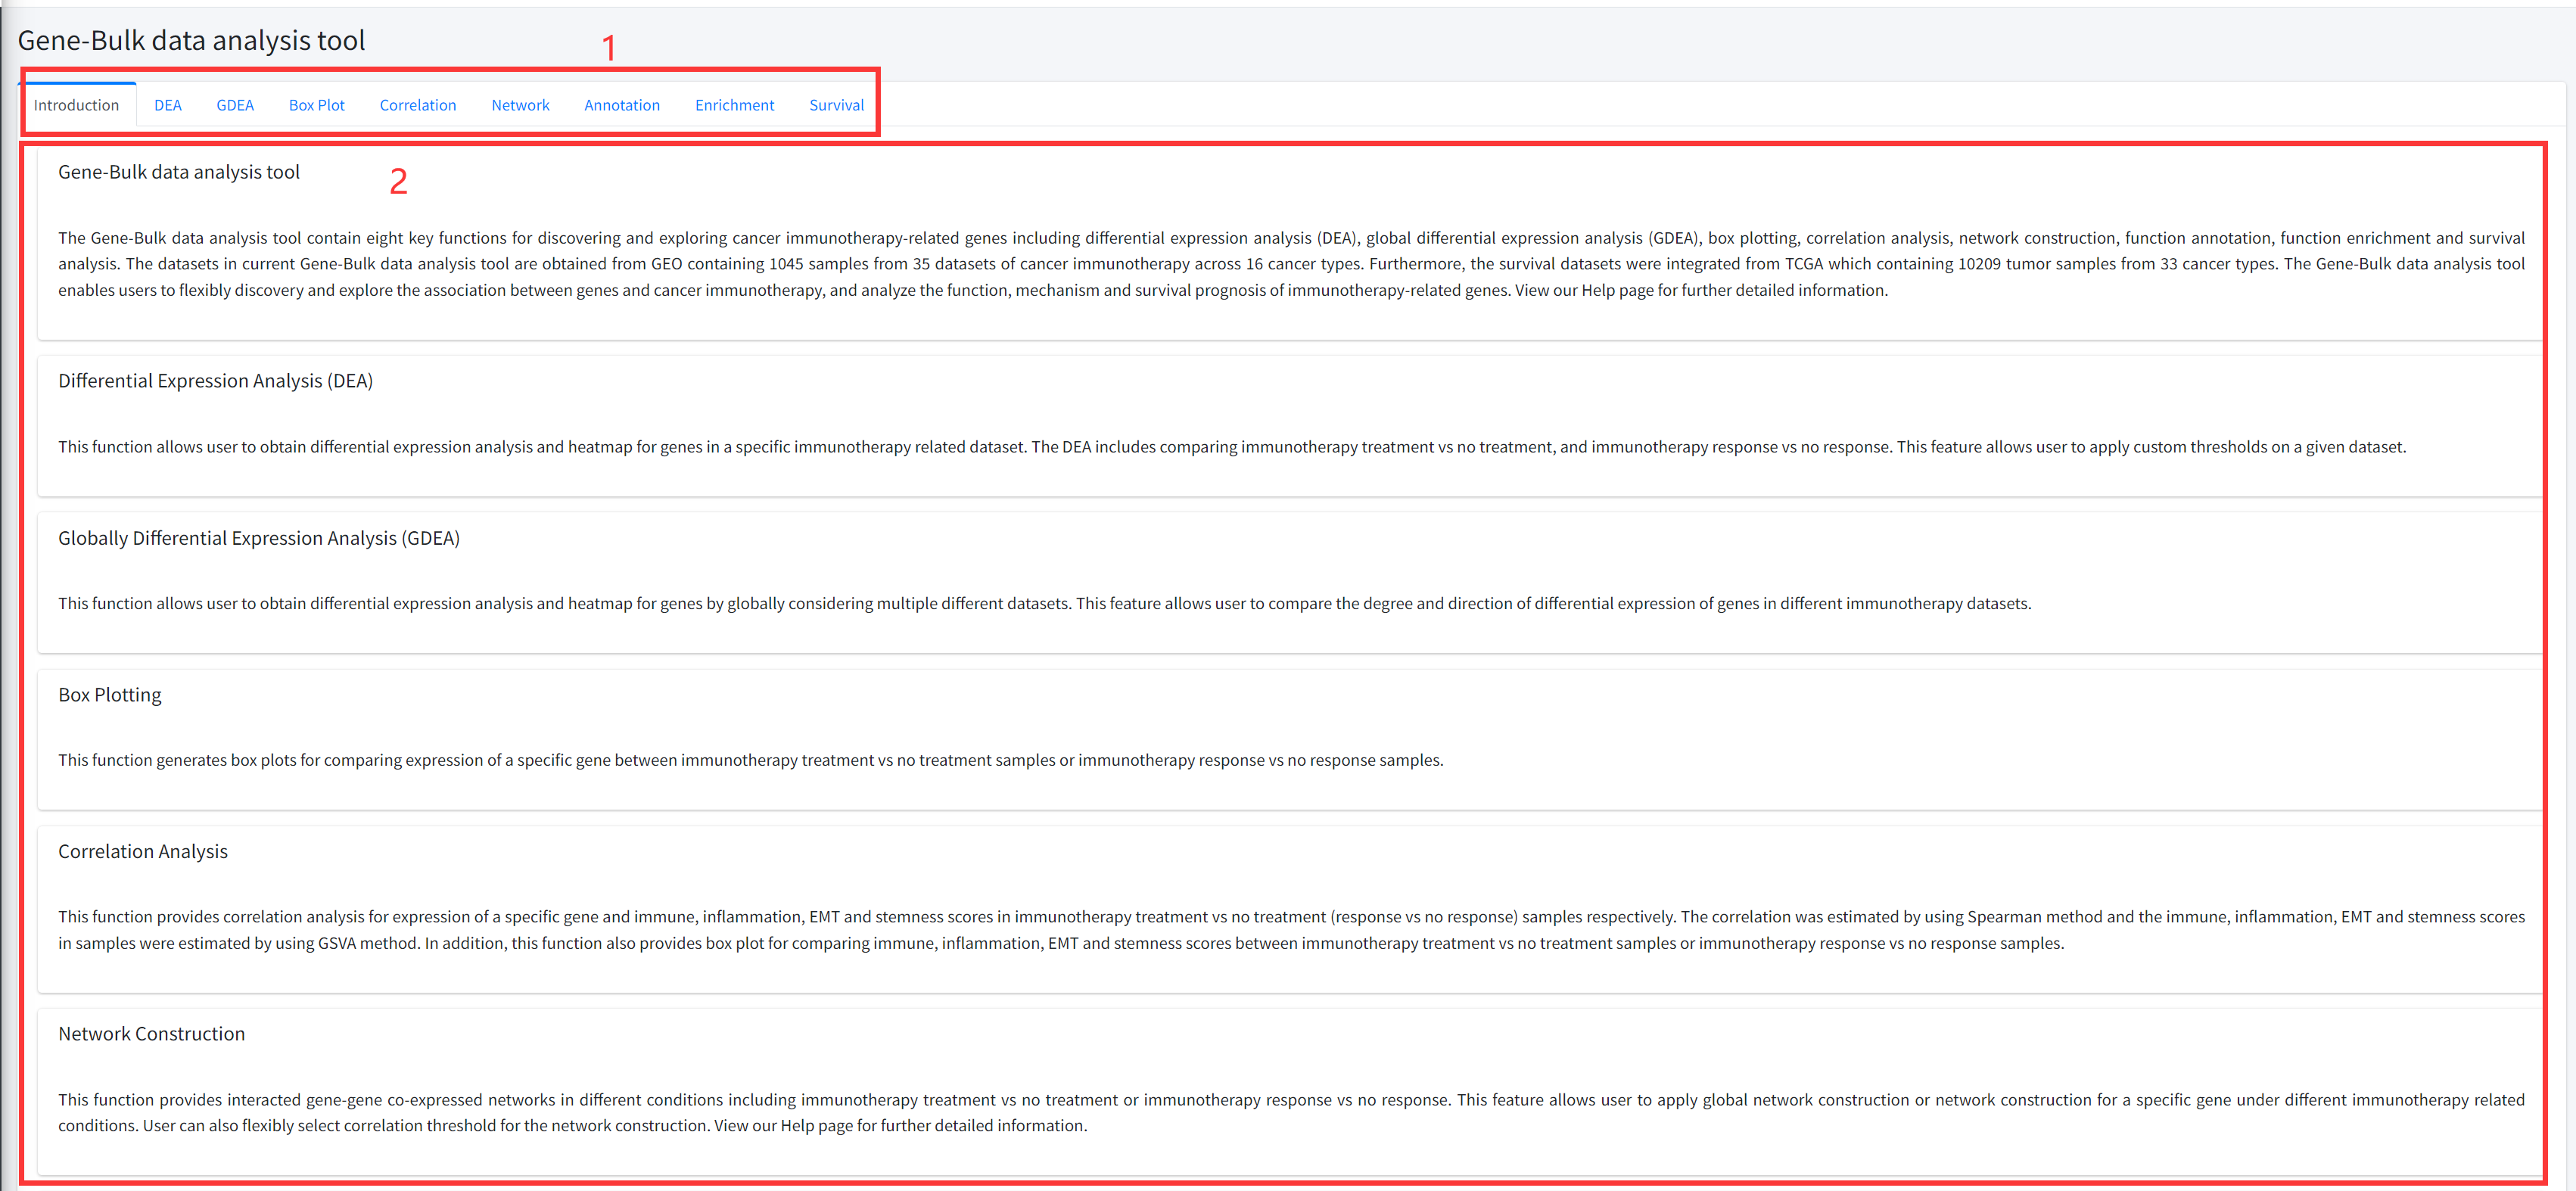Click the DEA description paragraph text
This screenshot has height=1191, width=2576.
point(1231,447)
